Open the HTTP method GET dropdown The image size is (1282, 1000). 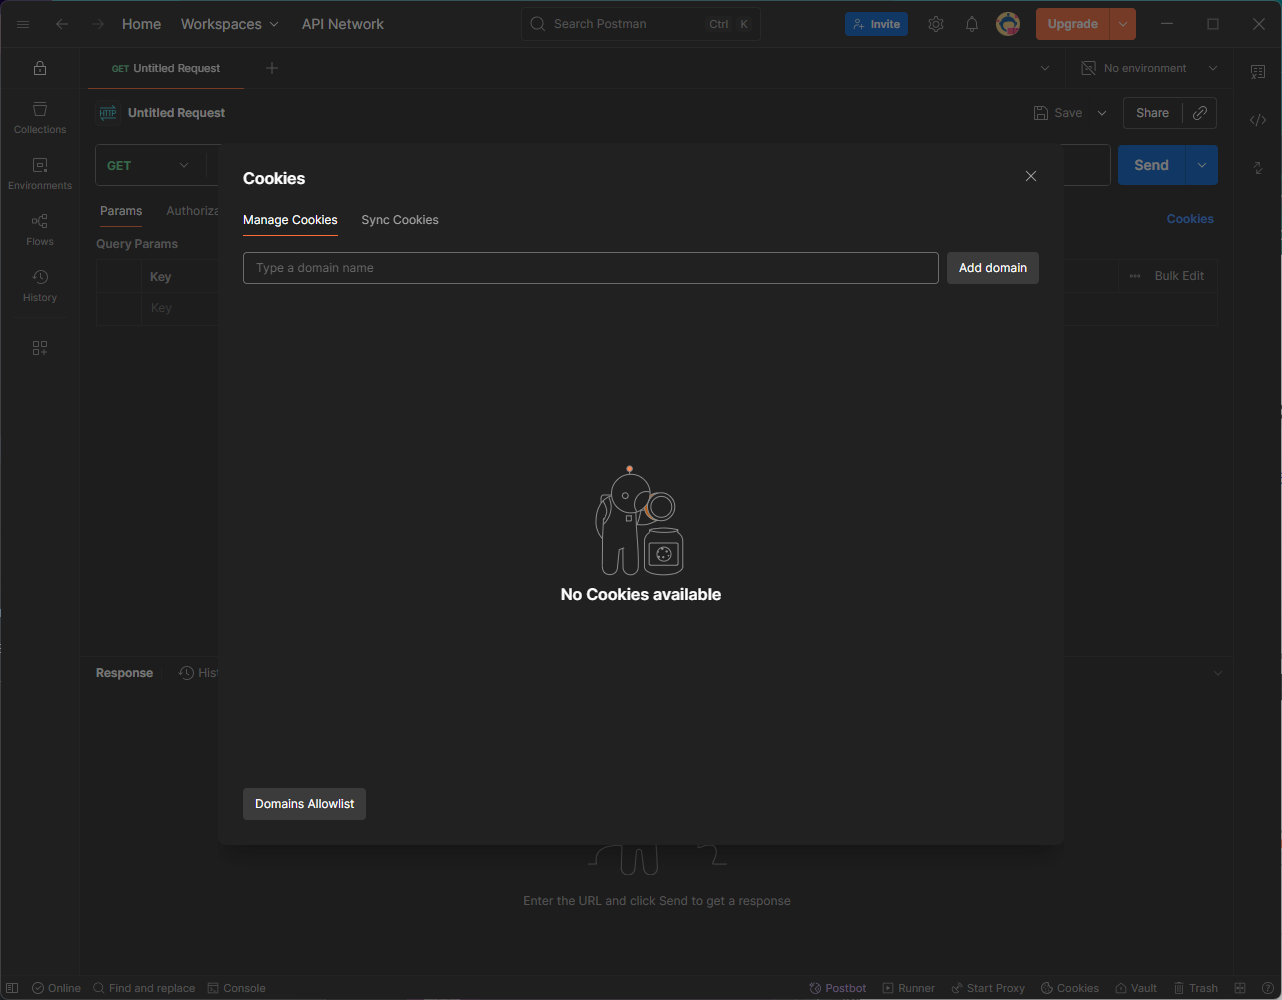point(148,166)
